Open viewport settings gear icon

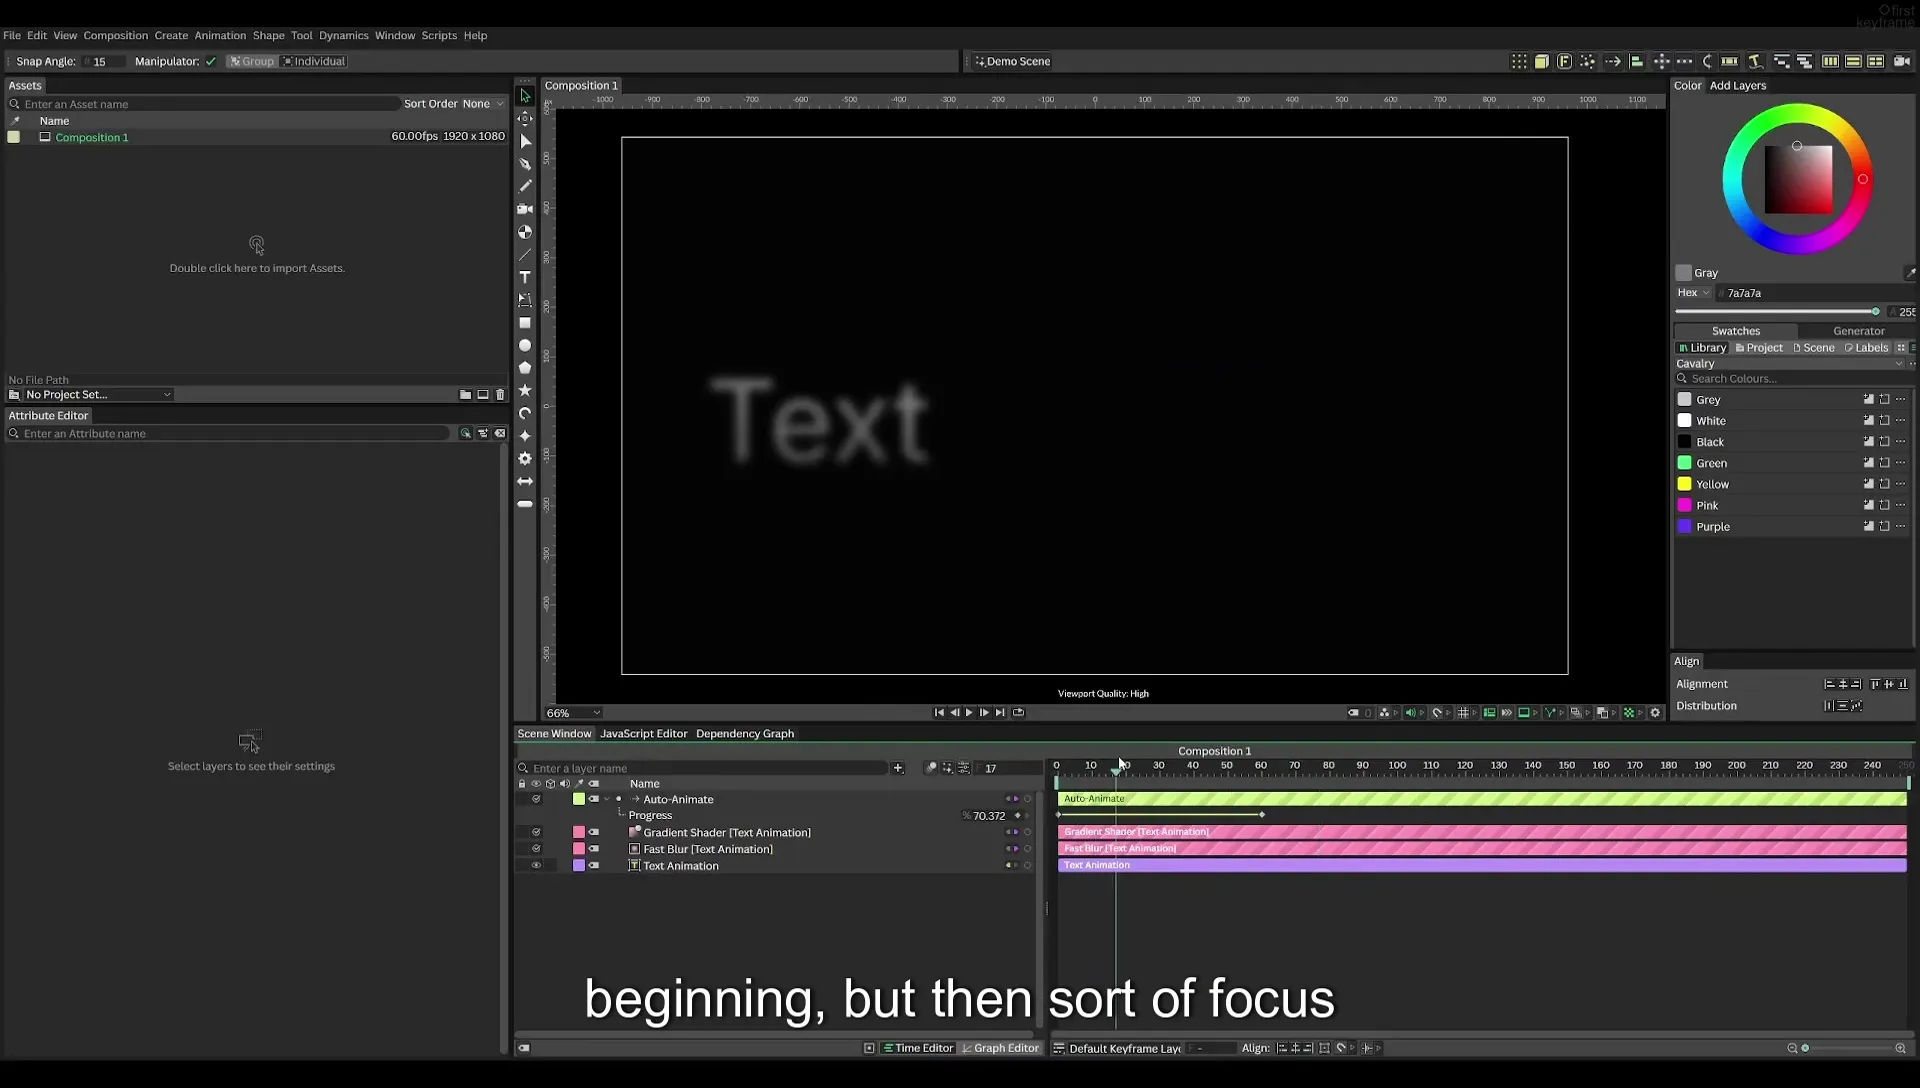[1655, 713]
